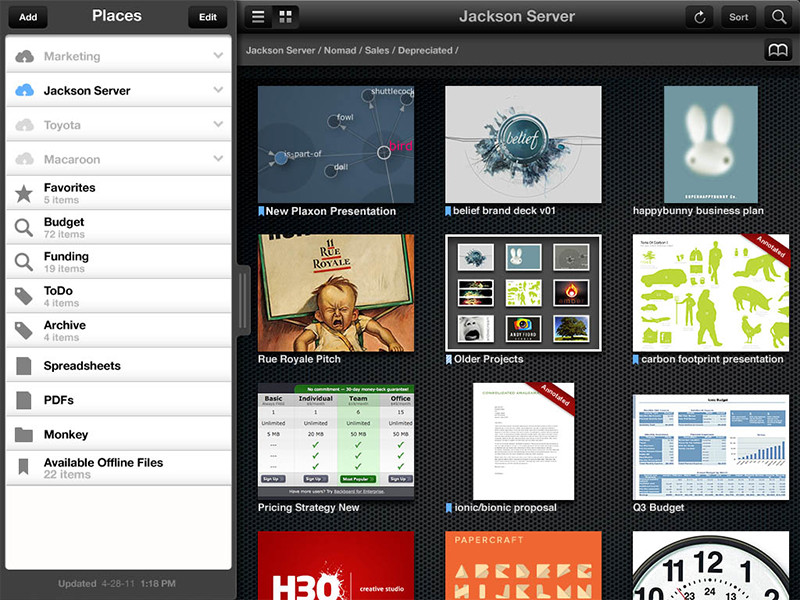The height and width of the screenshot is (600, 800).
Task: Click the Monkey folder icon
Action: (24, 435)
